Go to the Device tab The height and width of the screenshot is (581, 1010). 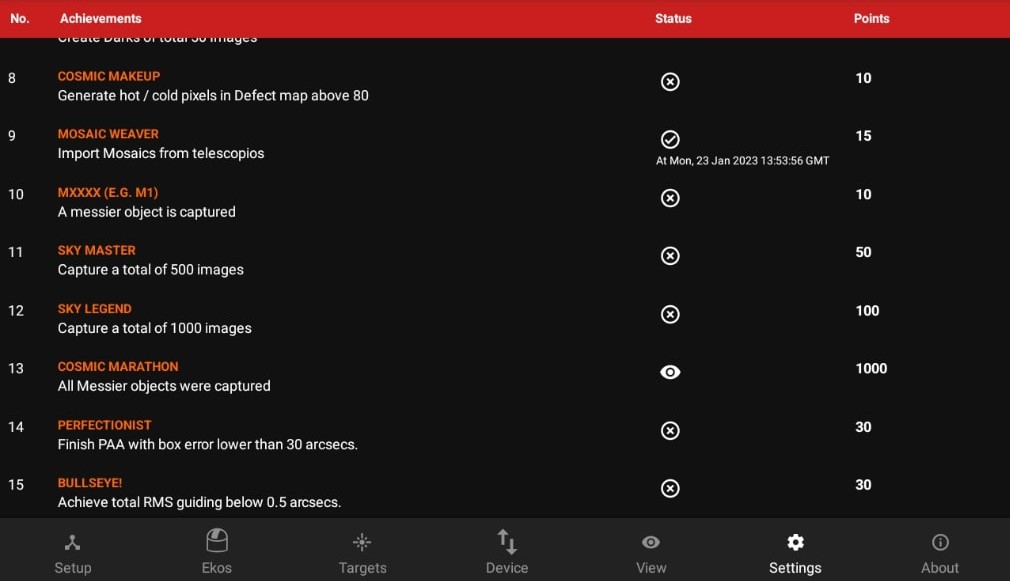506,551
